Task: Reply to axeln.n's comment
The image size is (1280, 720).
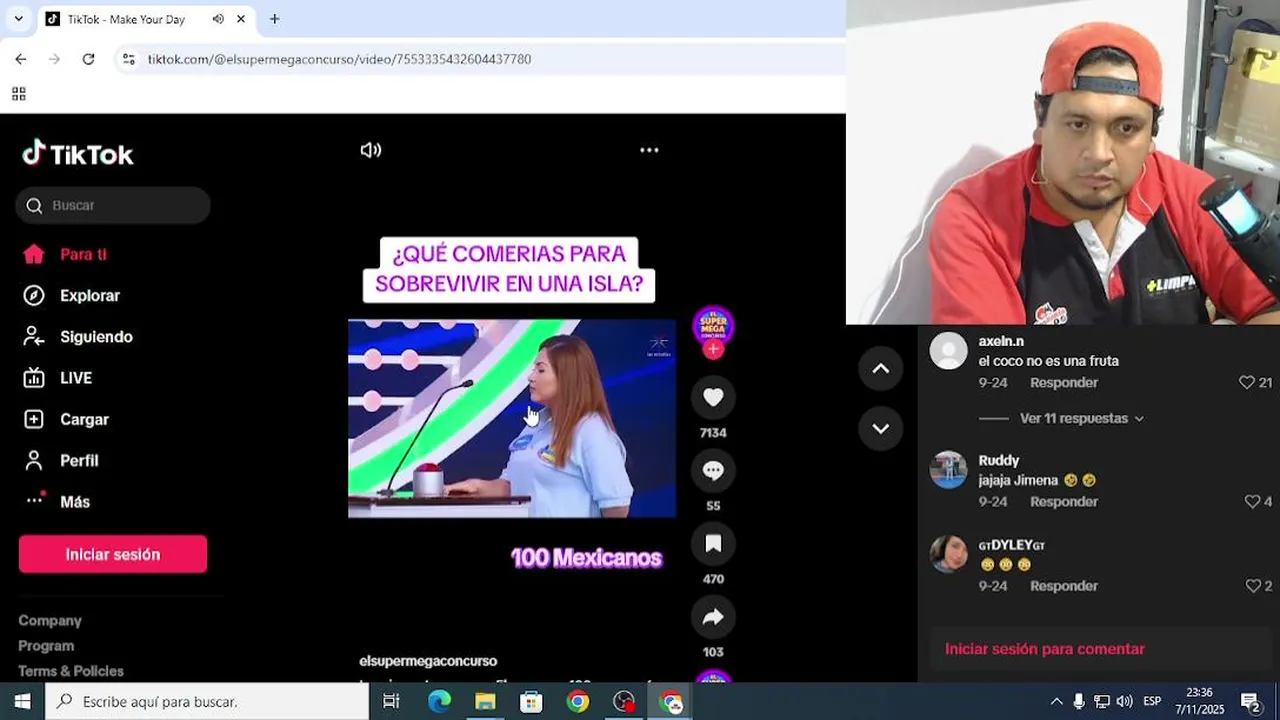Action: coord(1064,383)
